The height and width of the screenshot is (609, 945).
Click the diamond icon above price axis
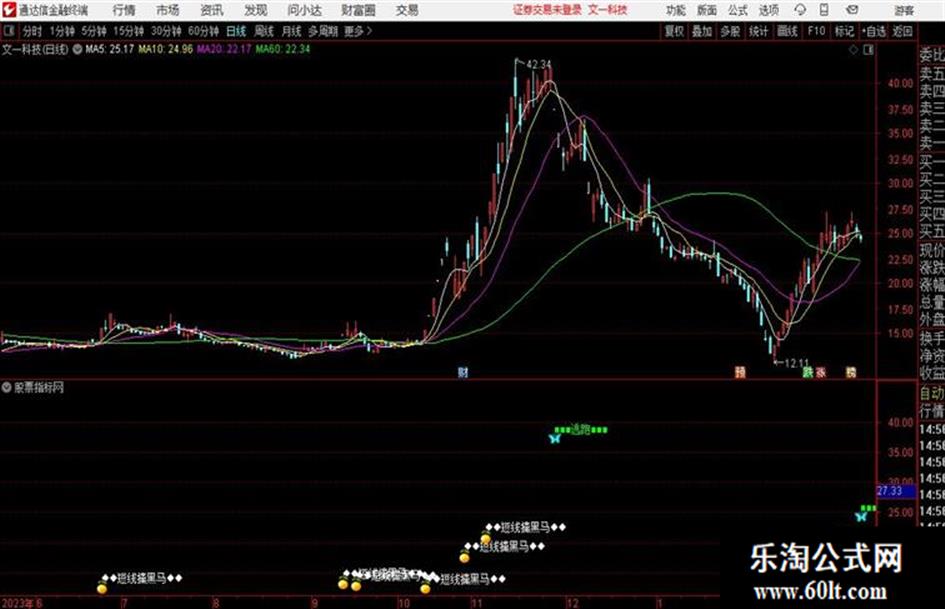tap(853, 50)
